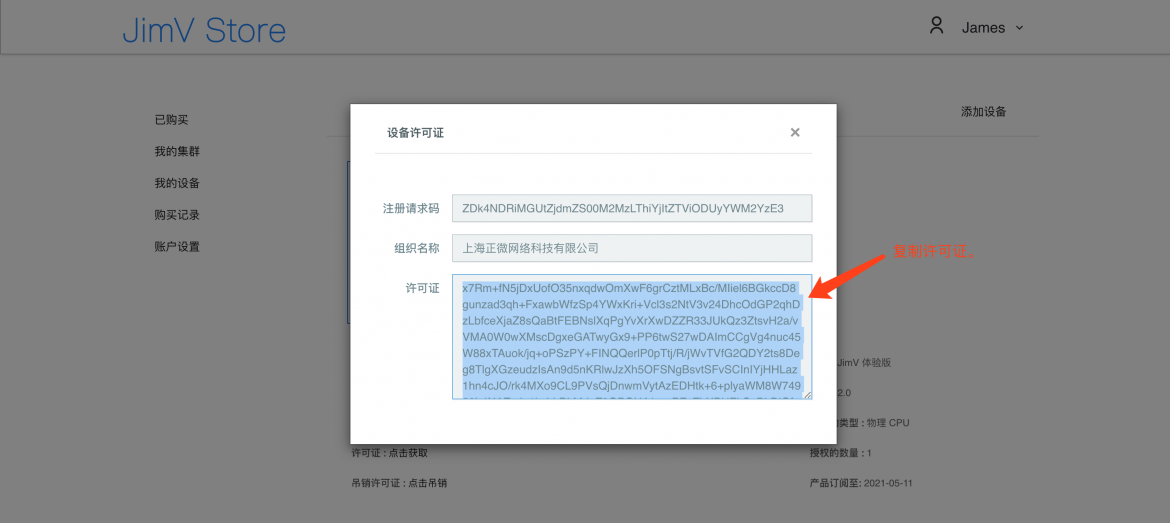Click inside the 许可证 textarea
The height and width of the screenshot is (523, 1170).
[632, 336]
